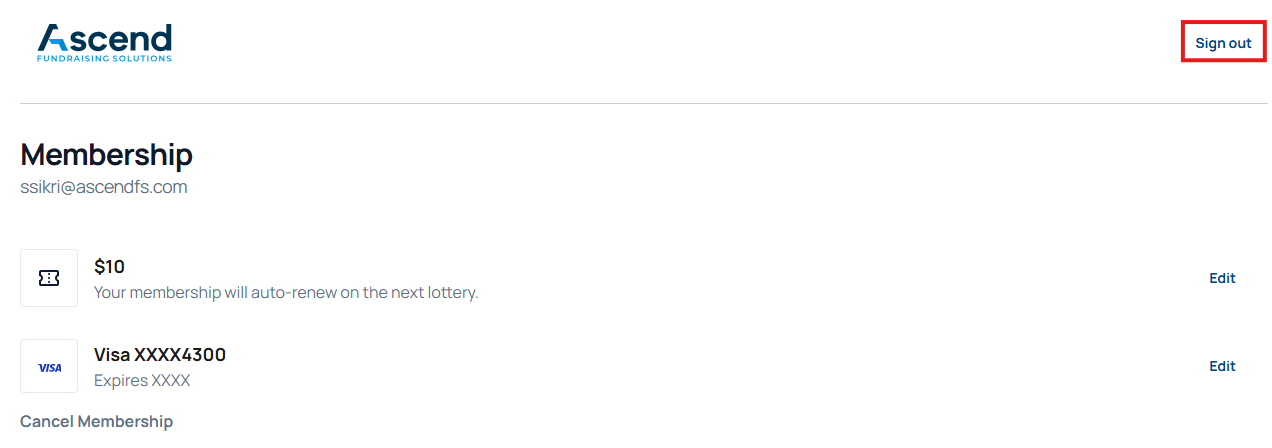
Task: Edit the Visa payment method
Action: coord(1222,366)
